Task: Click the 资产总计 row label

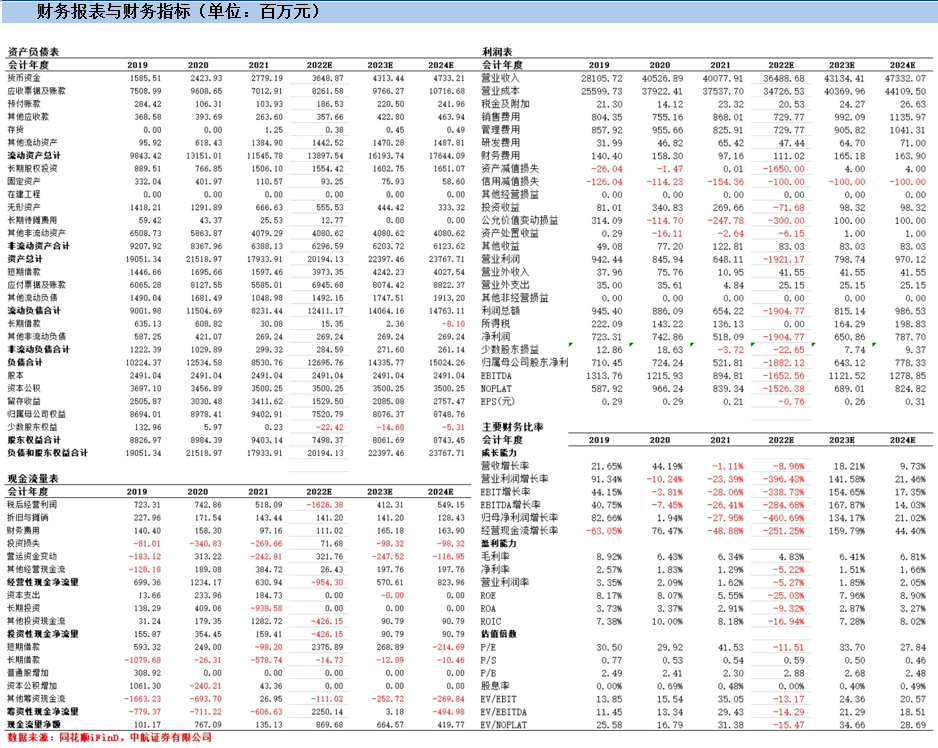Action: (25, 259)
